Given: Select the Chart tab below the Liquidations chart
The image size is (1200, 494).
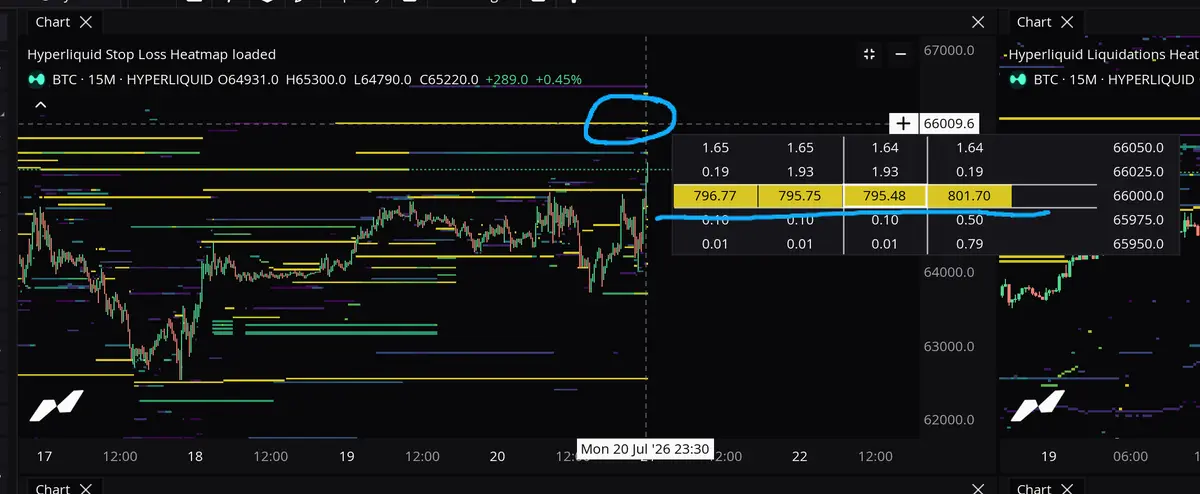Looking at the screenshot, I should [1034, 488].
